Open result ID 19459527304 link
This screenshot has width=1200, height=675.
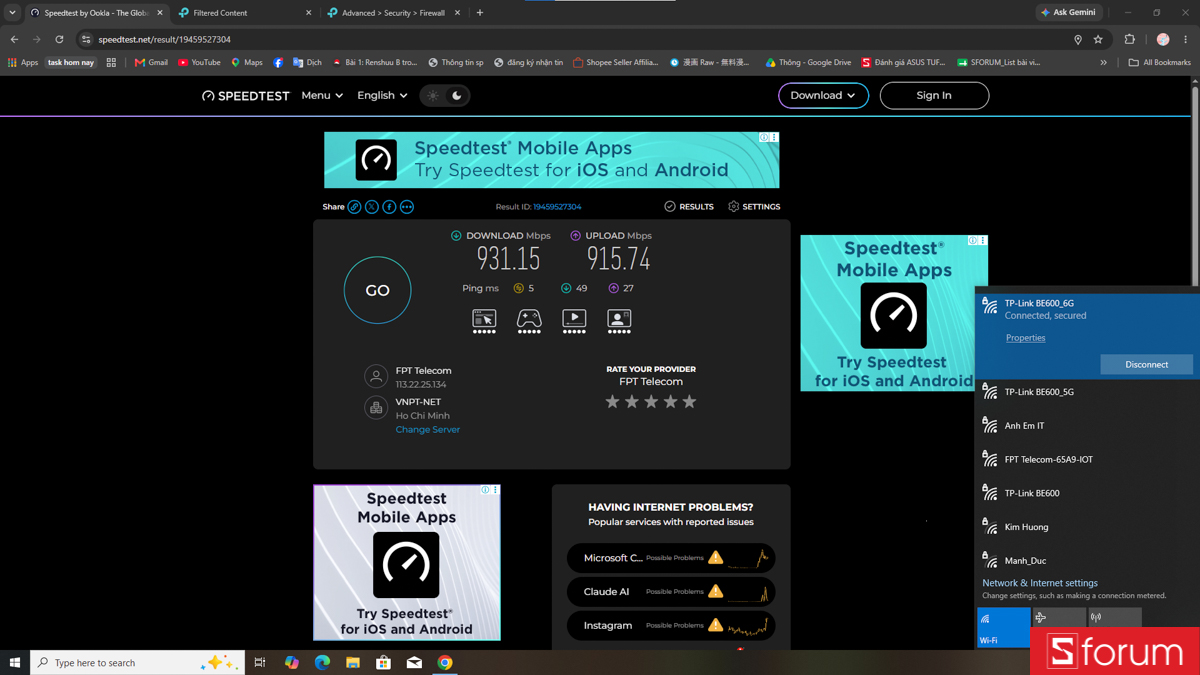[x=557, y=207]
